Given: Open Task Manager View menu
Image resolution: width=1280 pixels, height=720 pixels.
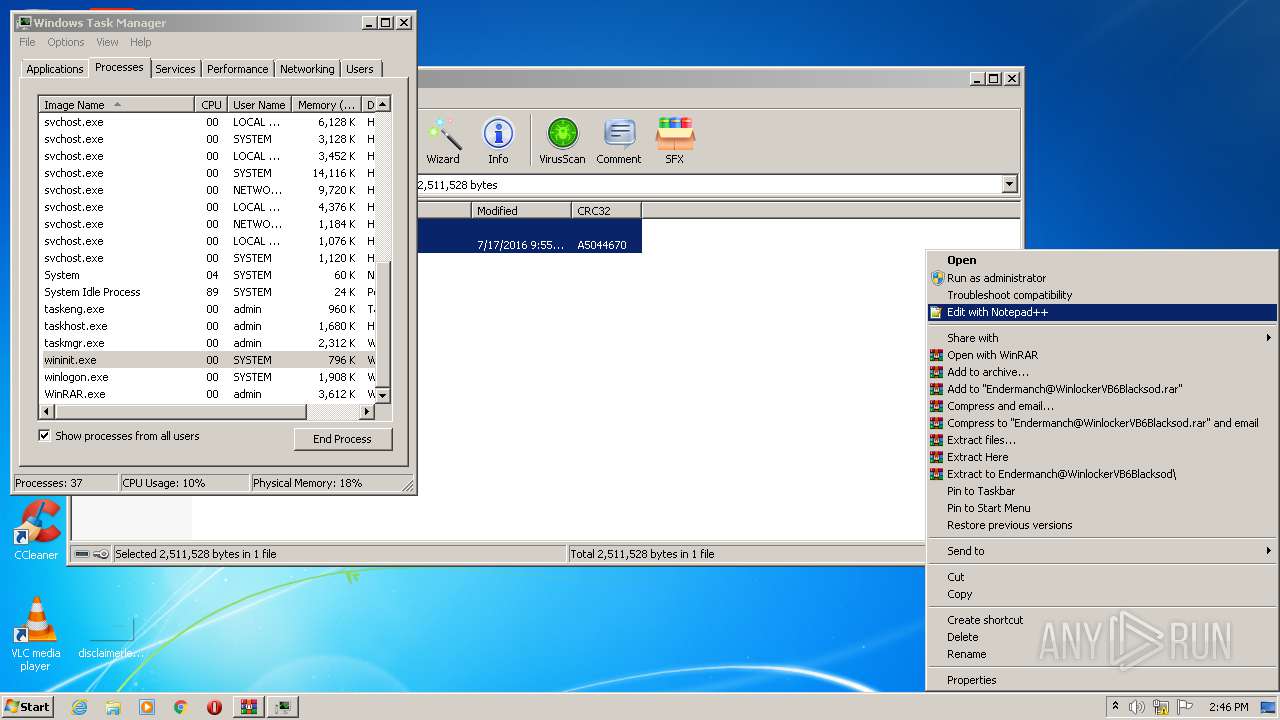Looking at the screenshot, I should point(107,42).
